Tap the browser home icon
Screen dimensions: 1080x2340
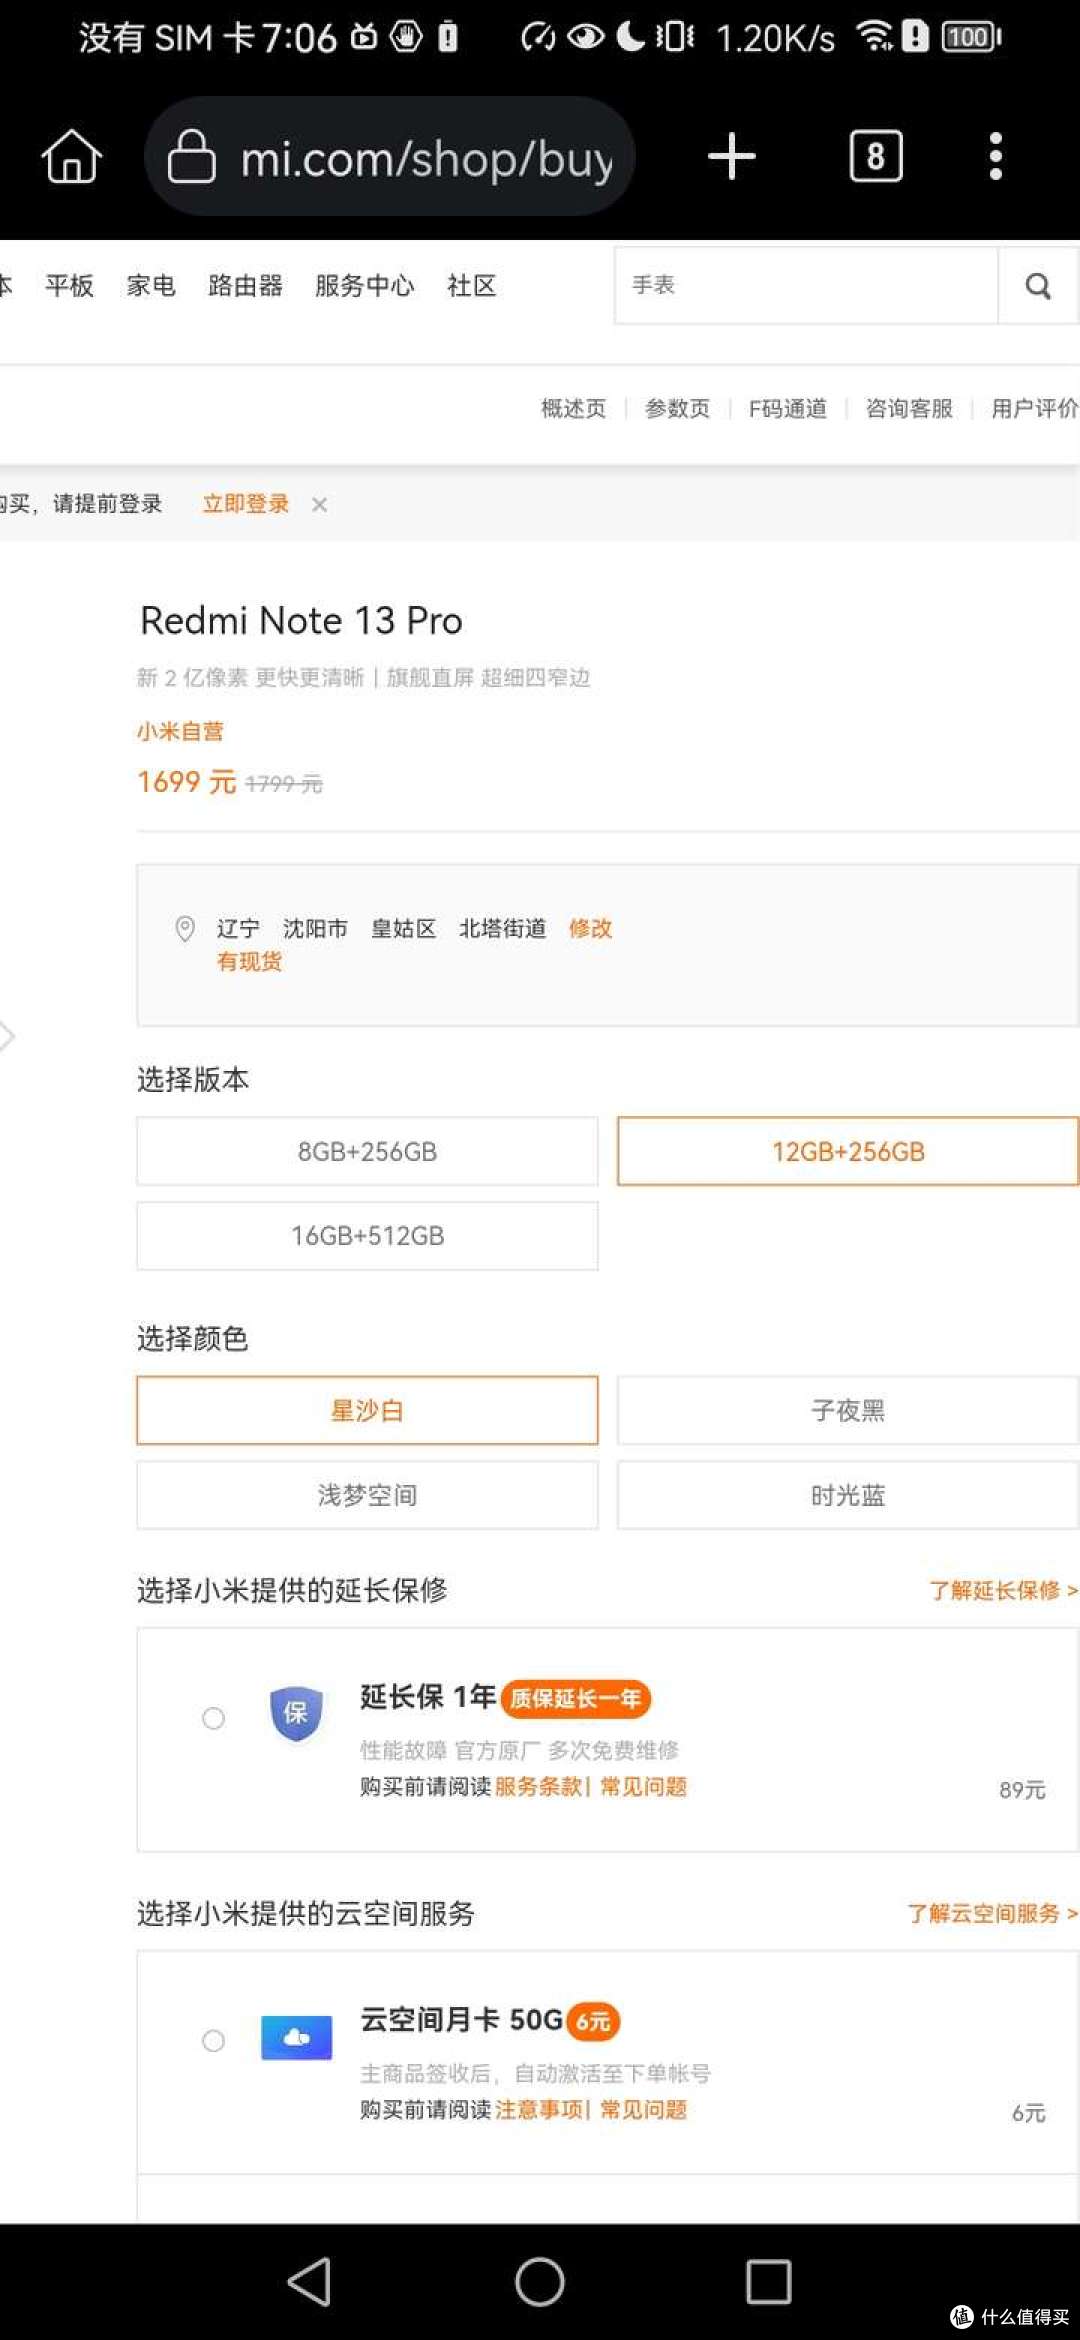[71, 157]
